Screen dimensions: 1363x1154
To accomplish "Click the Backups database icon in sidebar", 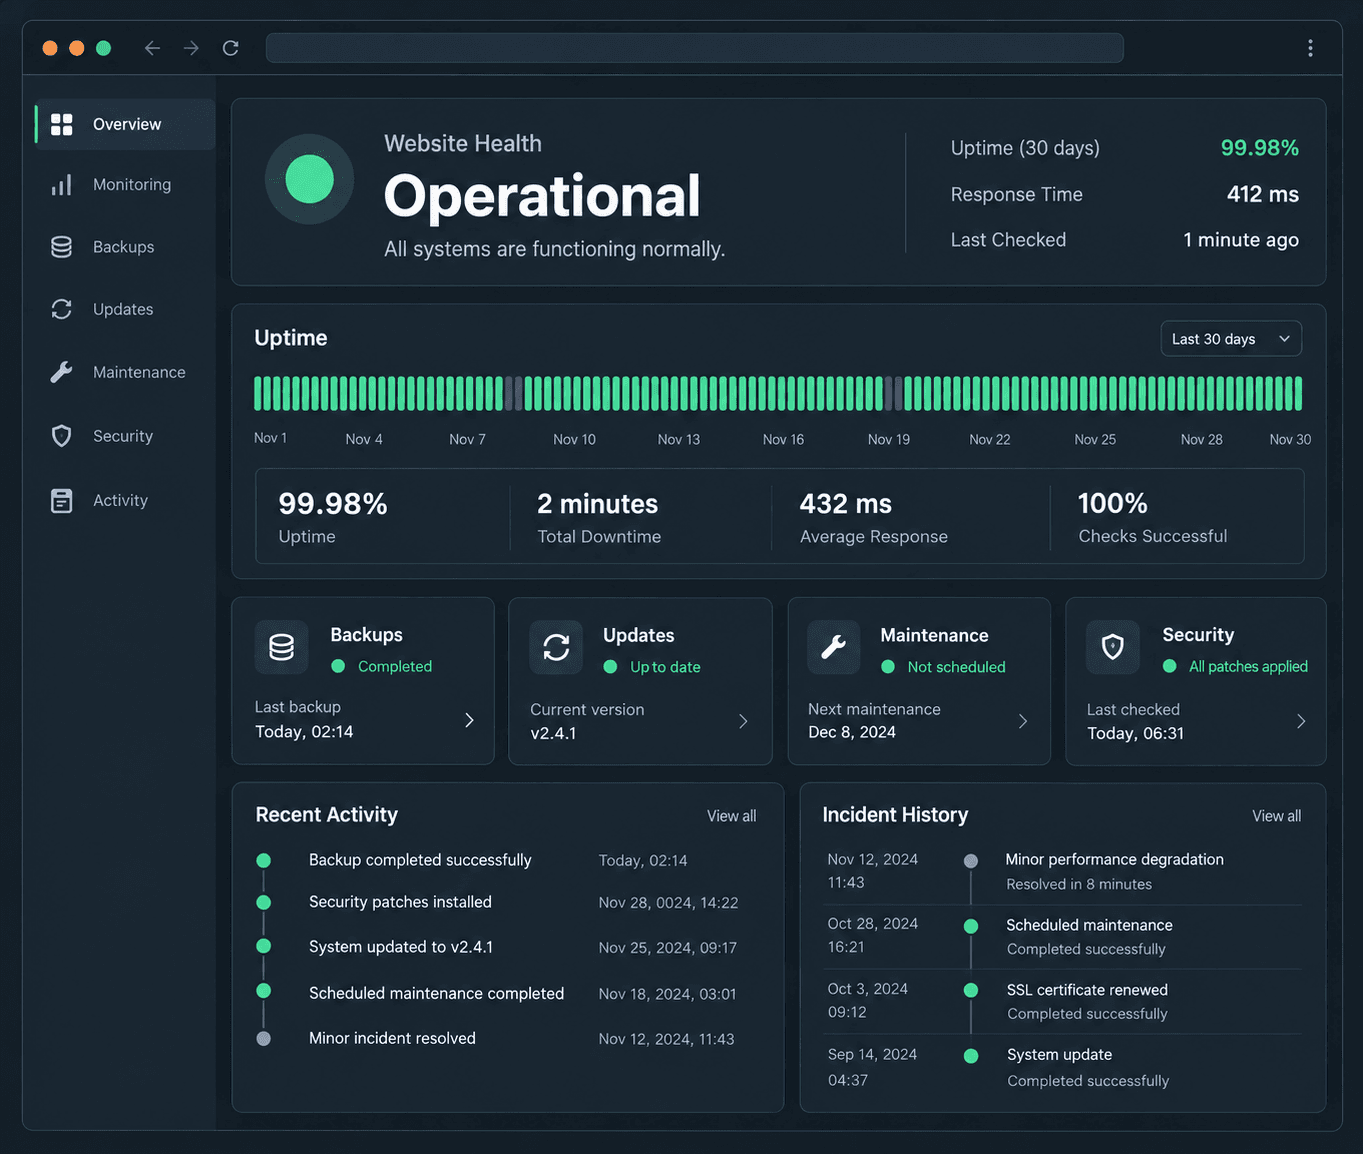I will pos(62,247).
